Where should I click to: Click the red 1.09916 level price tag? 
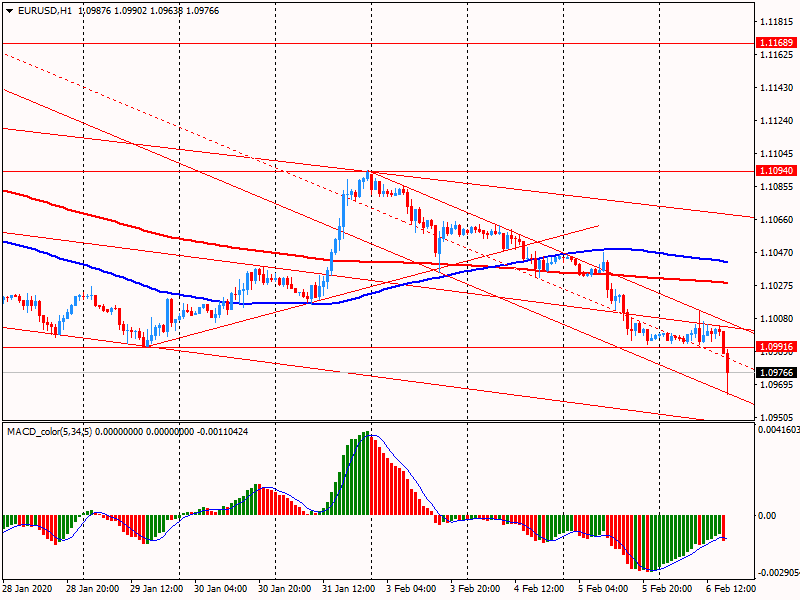[x=776, y=347]
